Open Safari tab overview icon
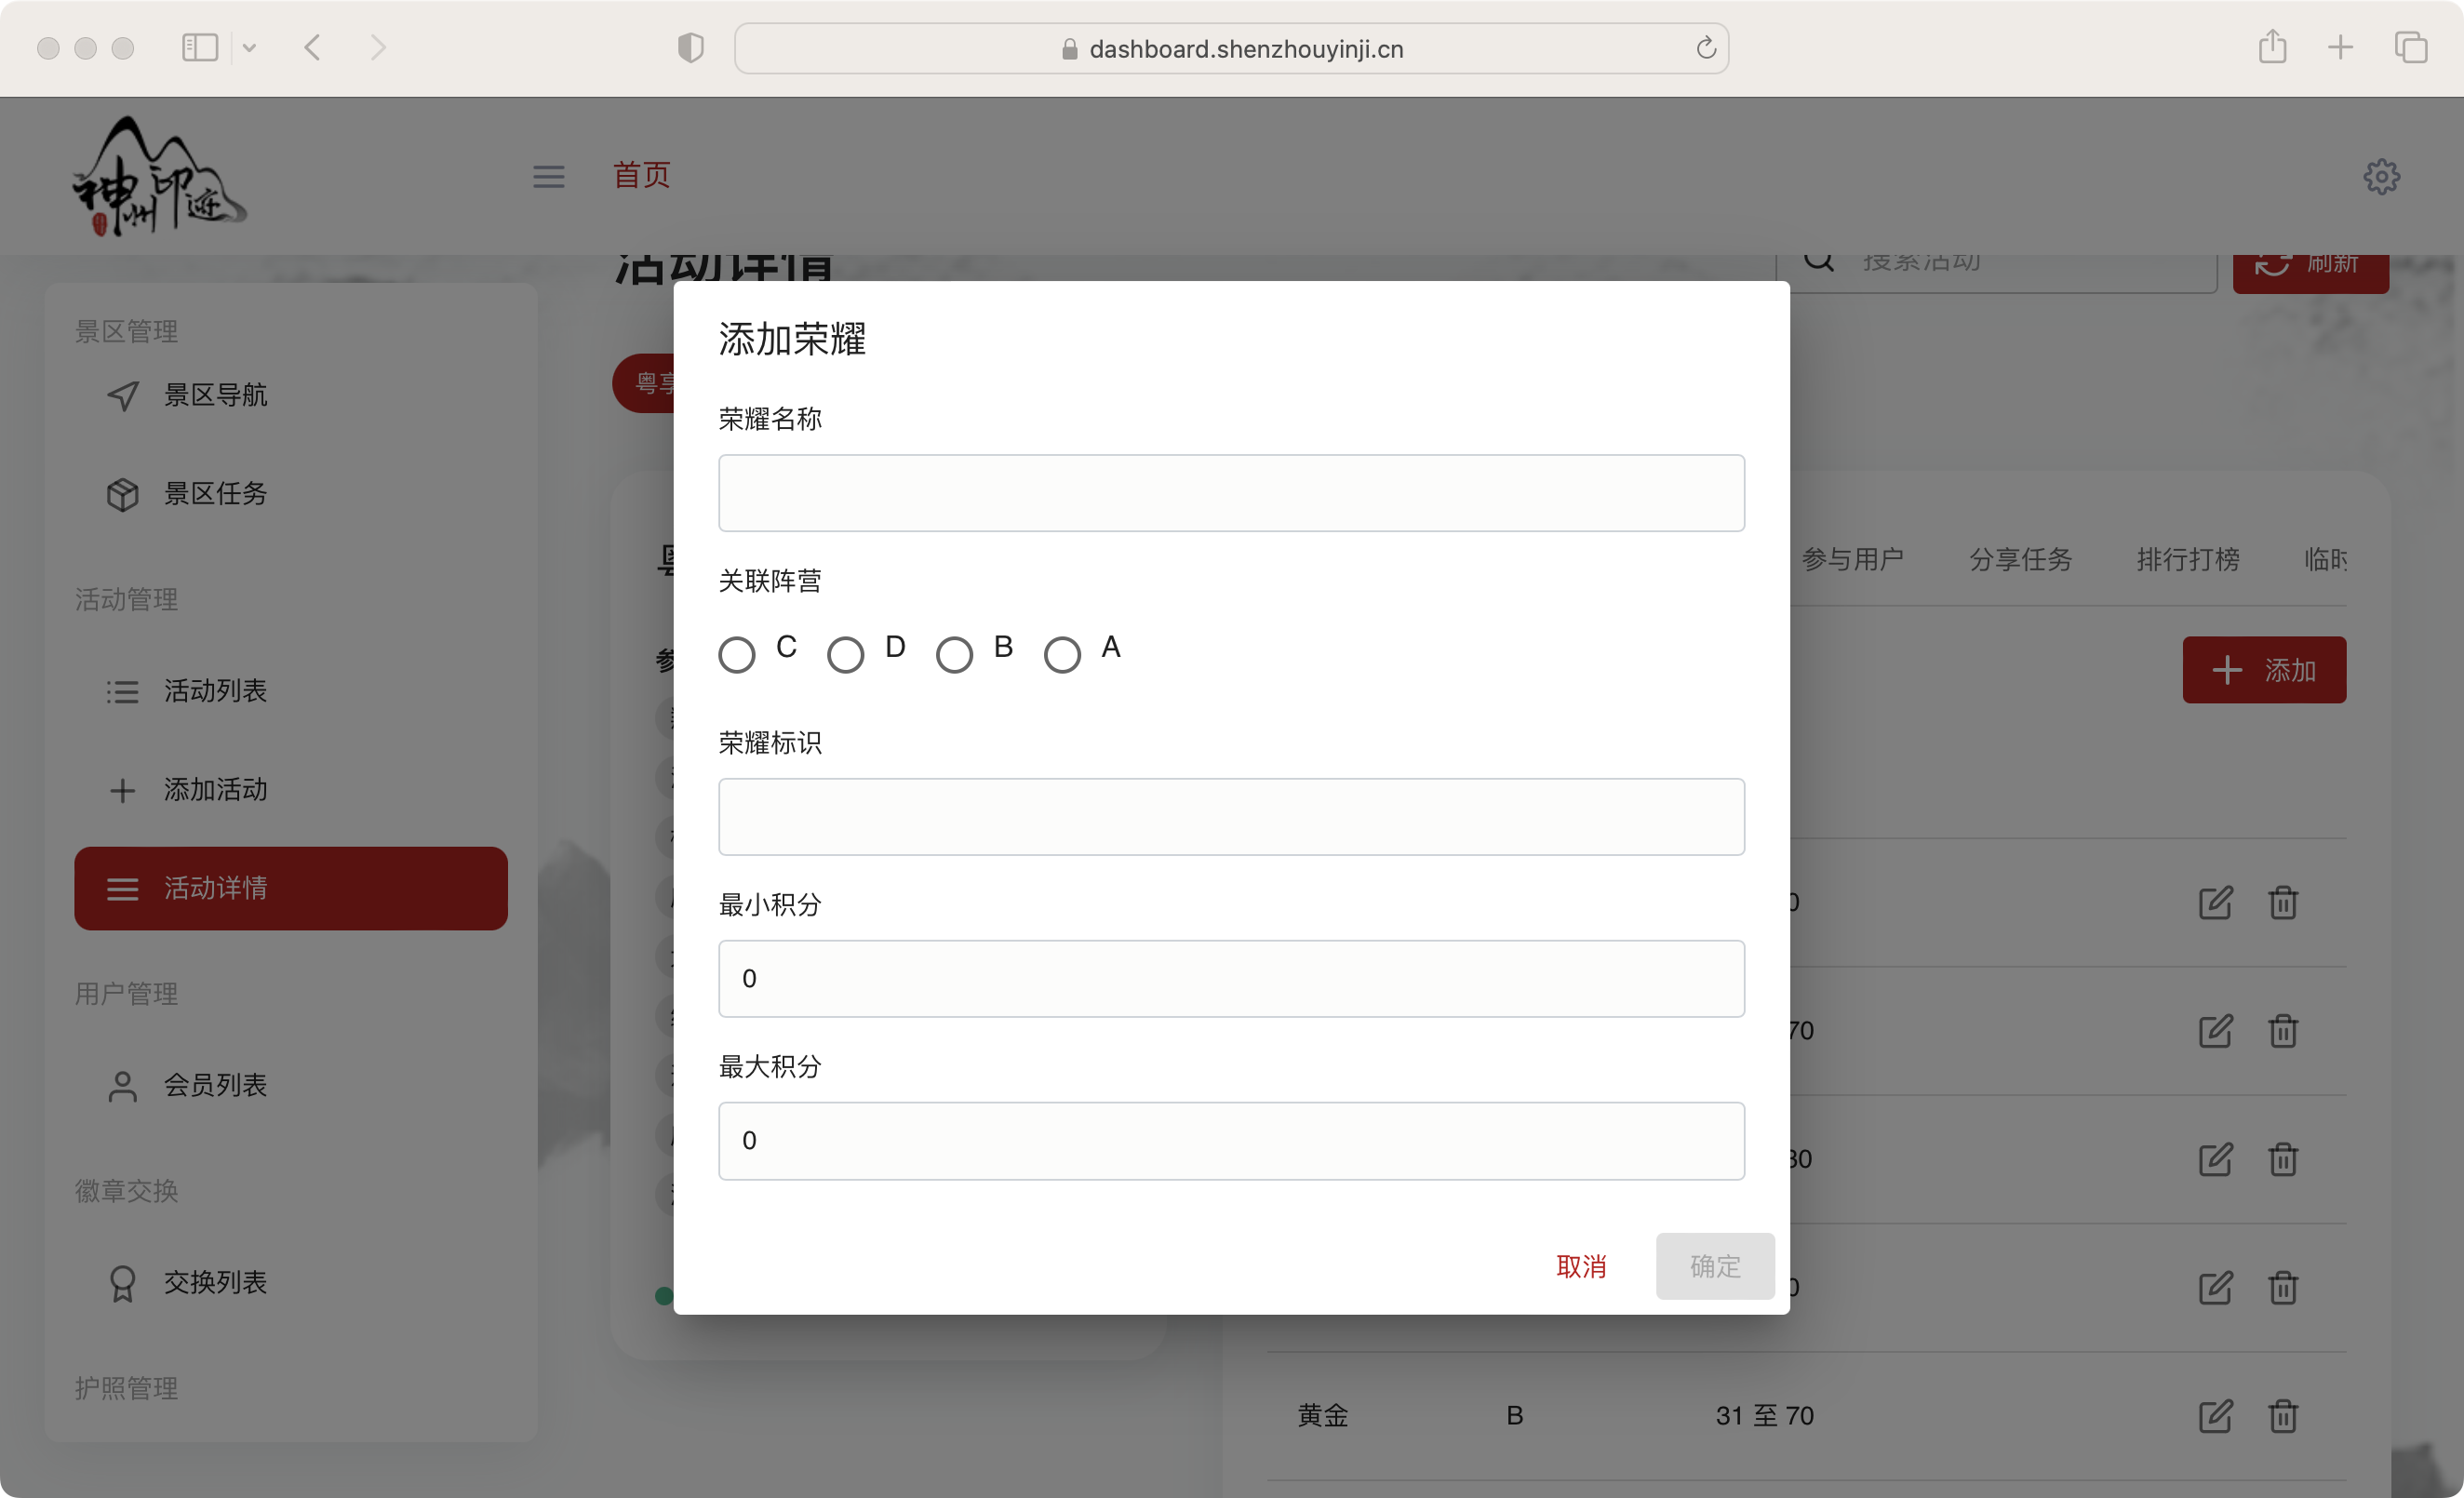Image resolution: width=2464 pixels, height=1498 pixels. [2410, 47]
